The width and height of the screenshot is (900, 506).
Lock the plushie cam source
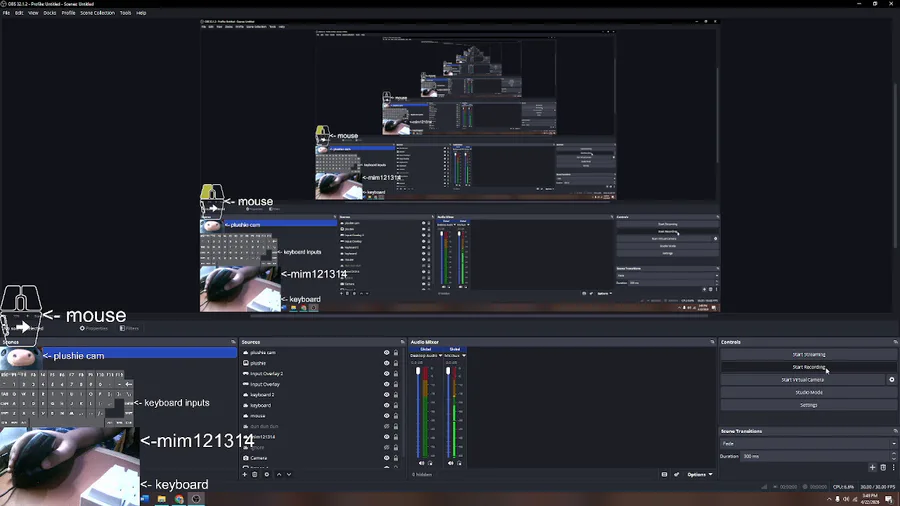(x=395, y=353)
